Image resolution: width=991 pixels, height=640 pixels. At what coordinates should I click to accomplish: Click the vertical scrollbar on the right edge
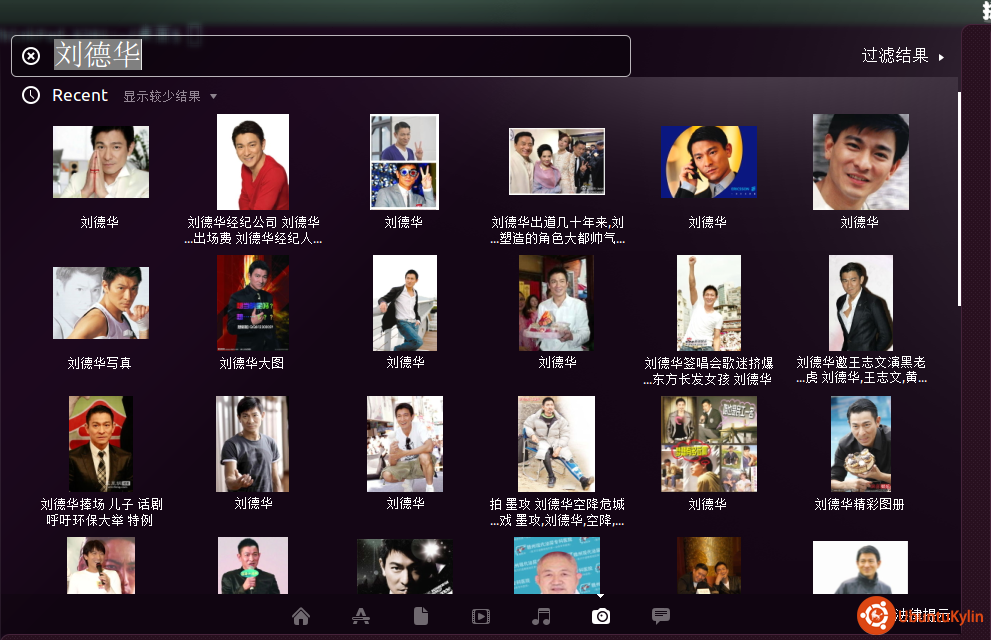[959, 200]
